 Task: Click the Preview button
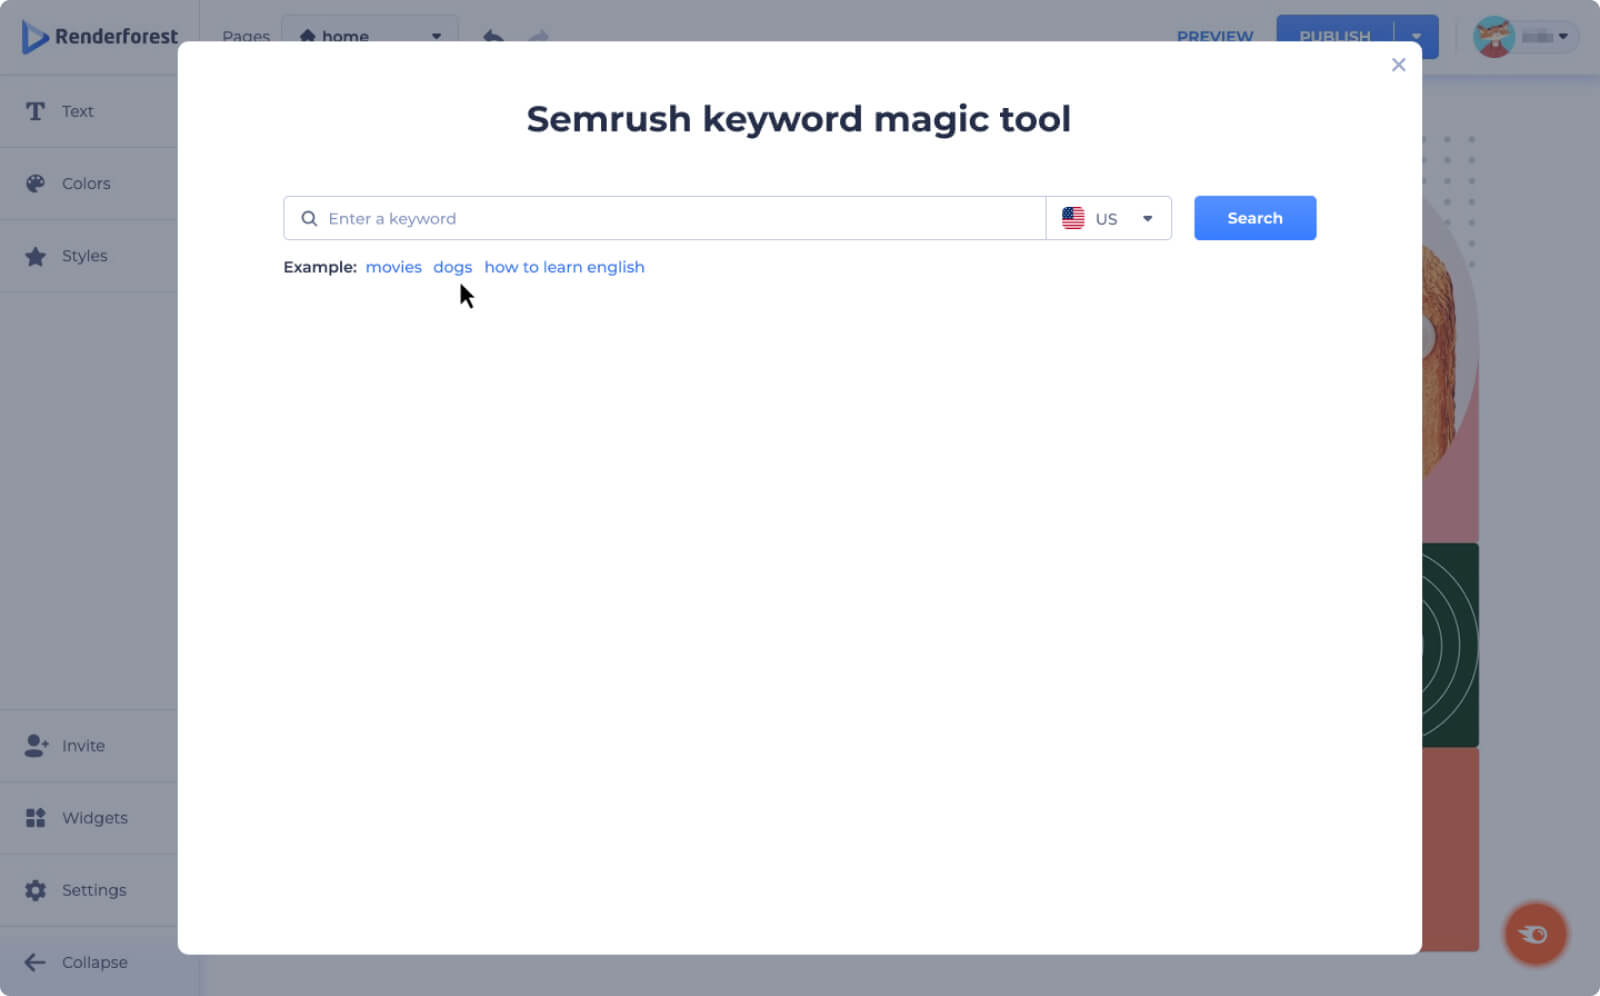[1214, 36]
